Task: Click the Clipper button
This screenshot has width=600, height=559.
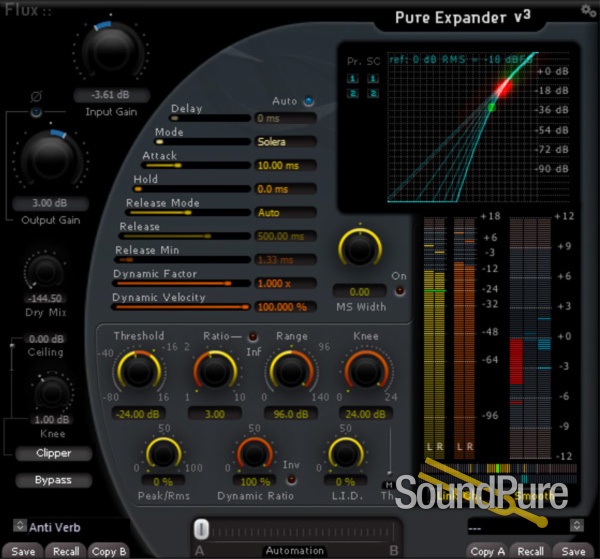Action: (x=54, y=453)
